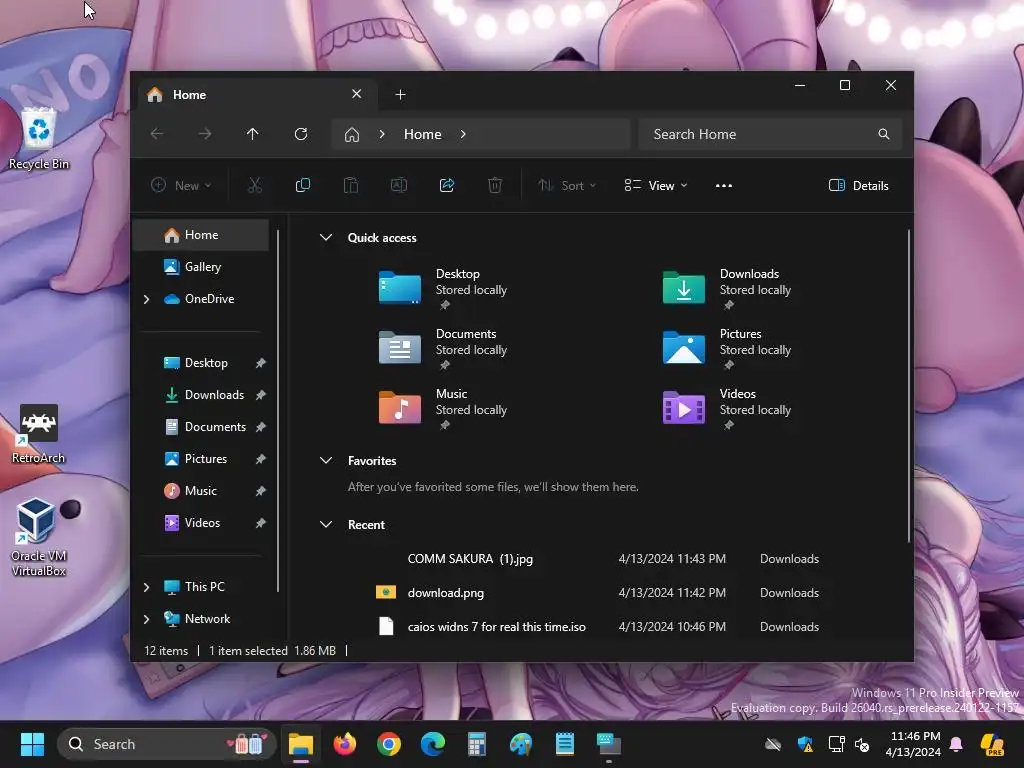Select the RetroArch desktop shortcut
Screen dimensions: 1024x768
[39, 434]
